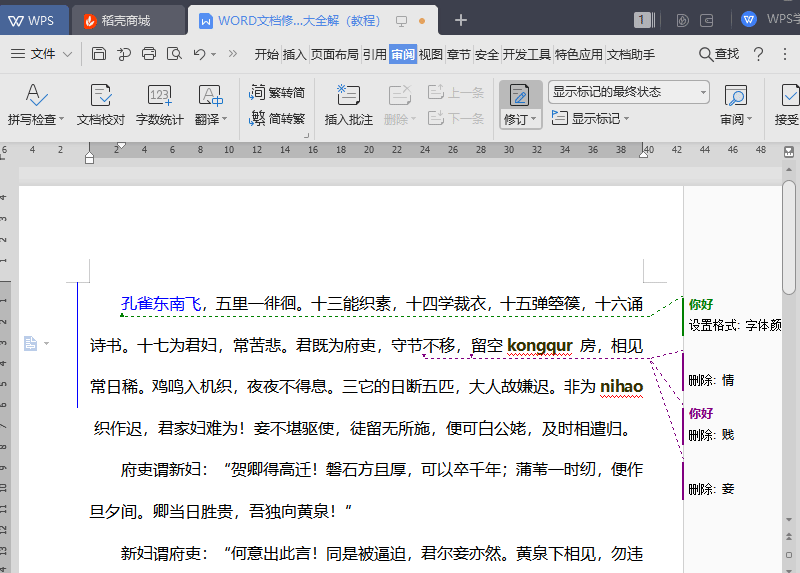Go to 下一条 next comment

click(455, 118)
